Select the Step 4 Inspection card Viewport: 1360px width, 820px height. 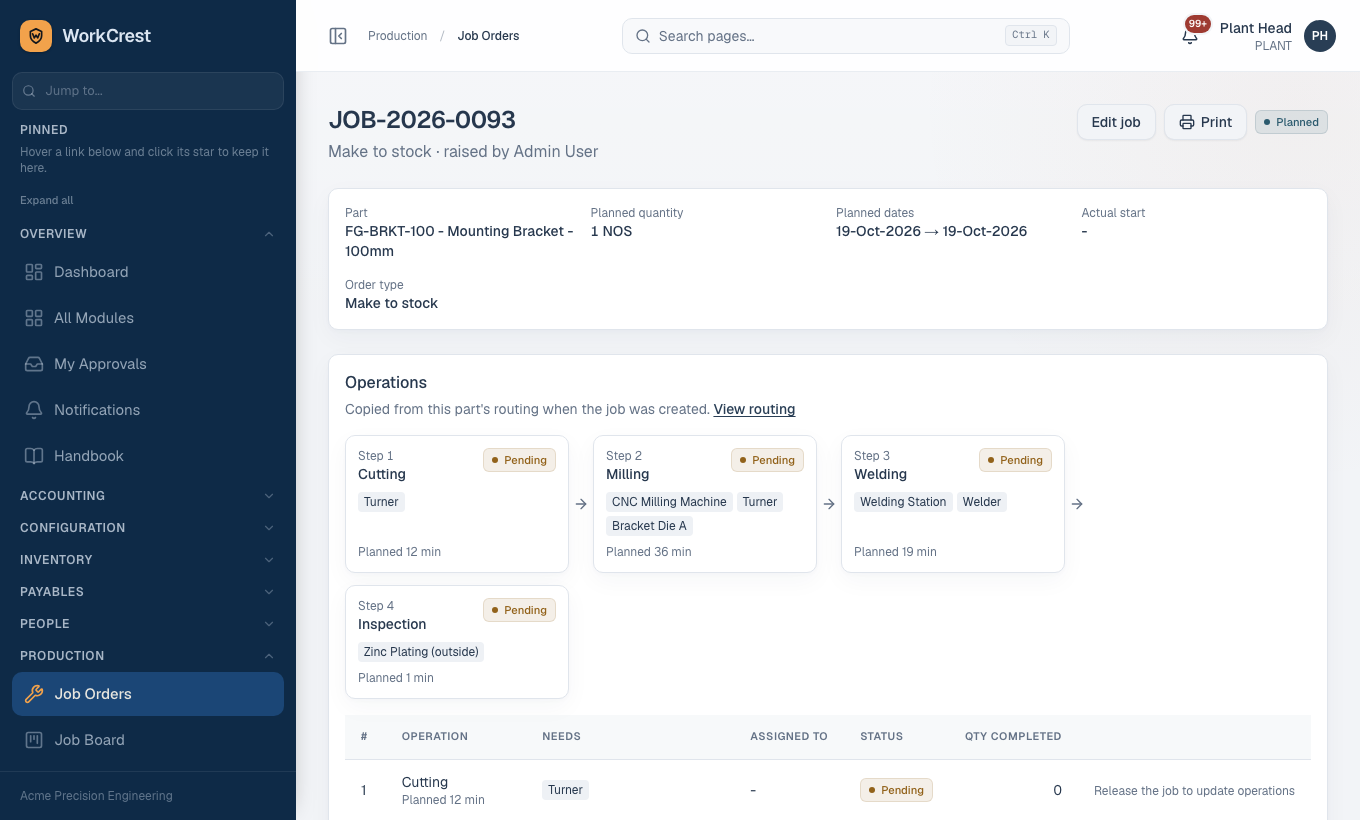(457, 642)
